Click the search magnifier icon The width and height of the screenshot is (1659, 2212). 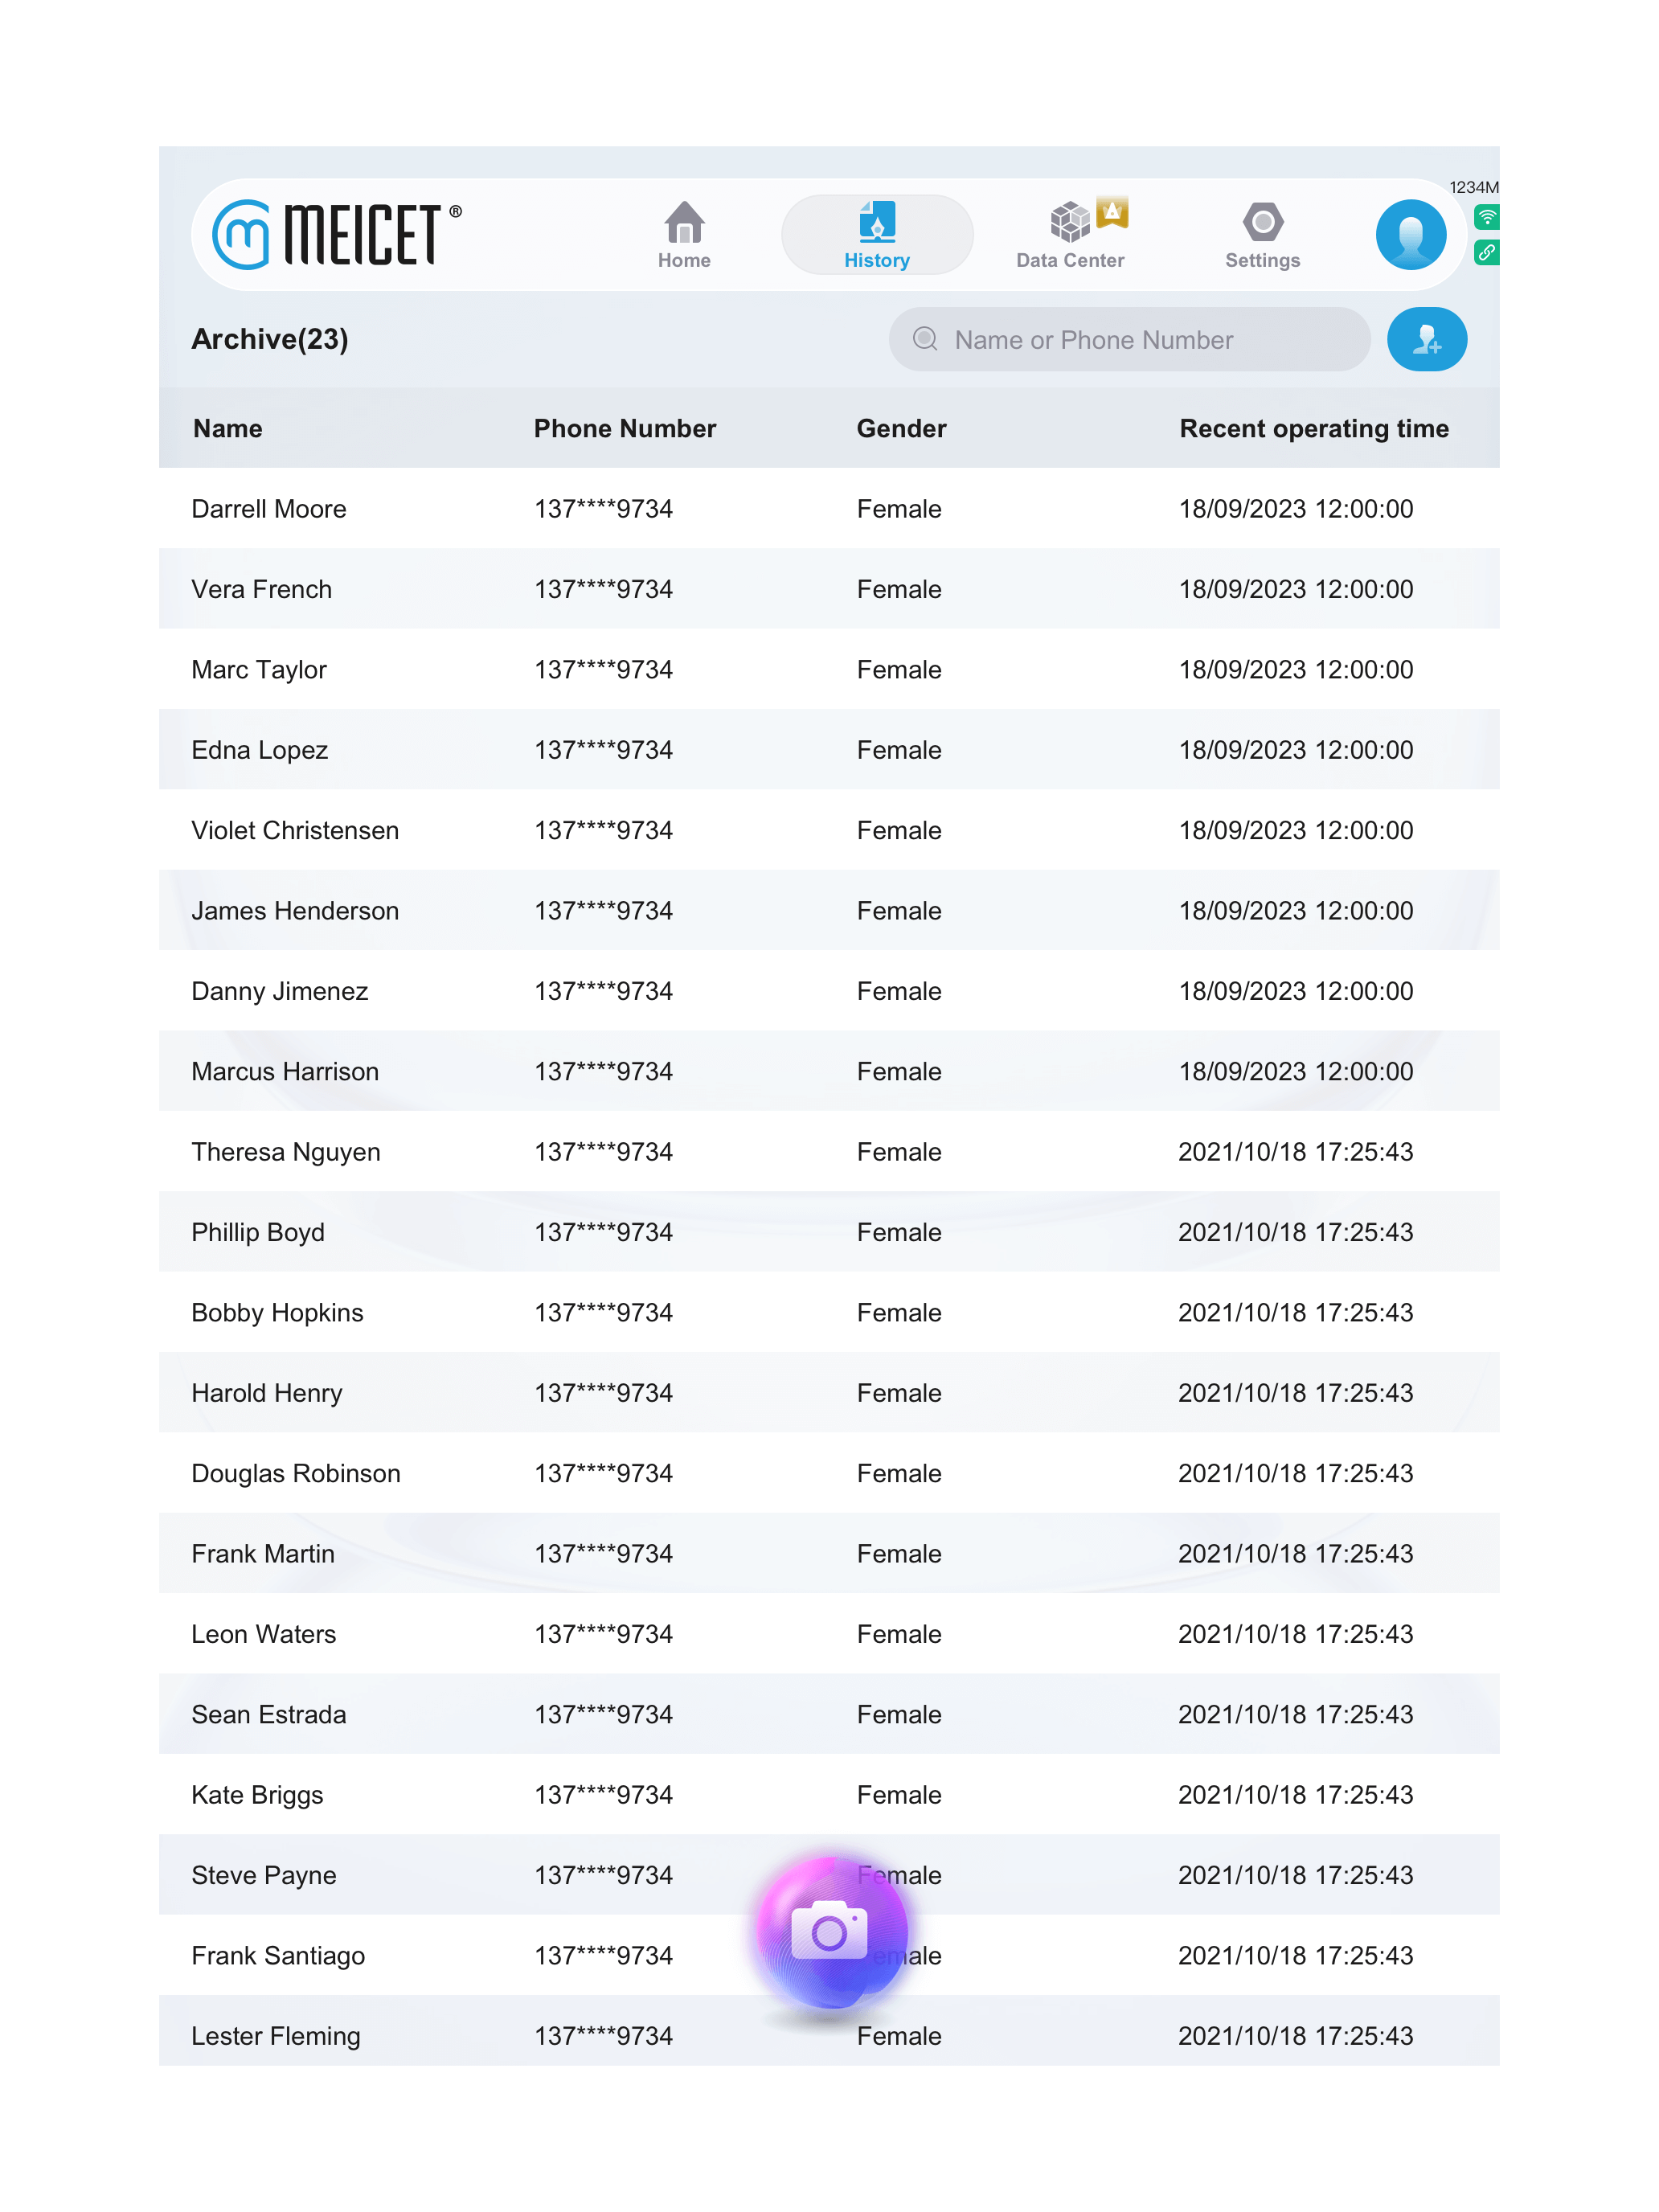(x=925, y=340)
